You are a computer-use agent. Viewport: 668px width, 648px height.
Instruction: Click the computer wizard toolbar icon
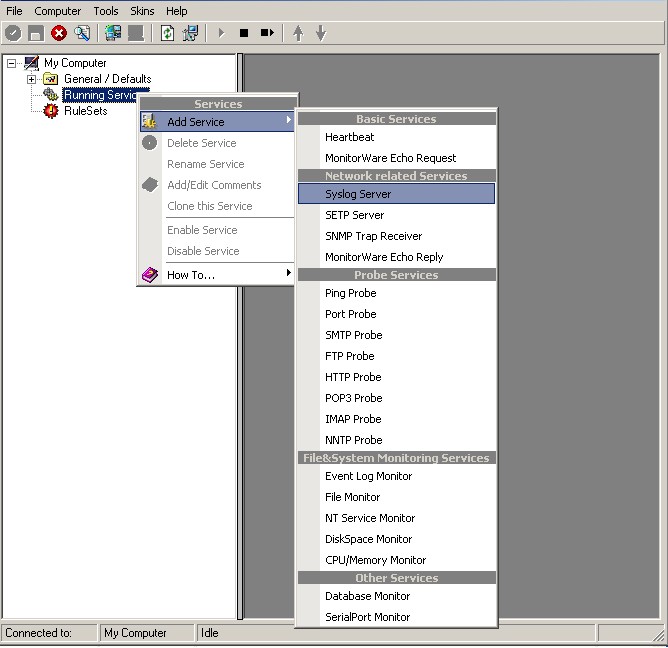tap(190, 33)
